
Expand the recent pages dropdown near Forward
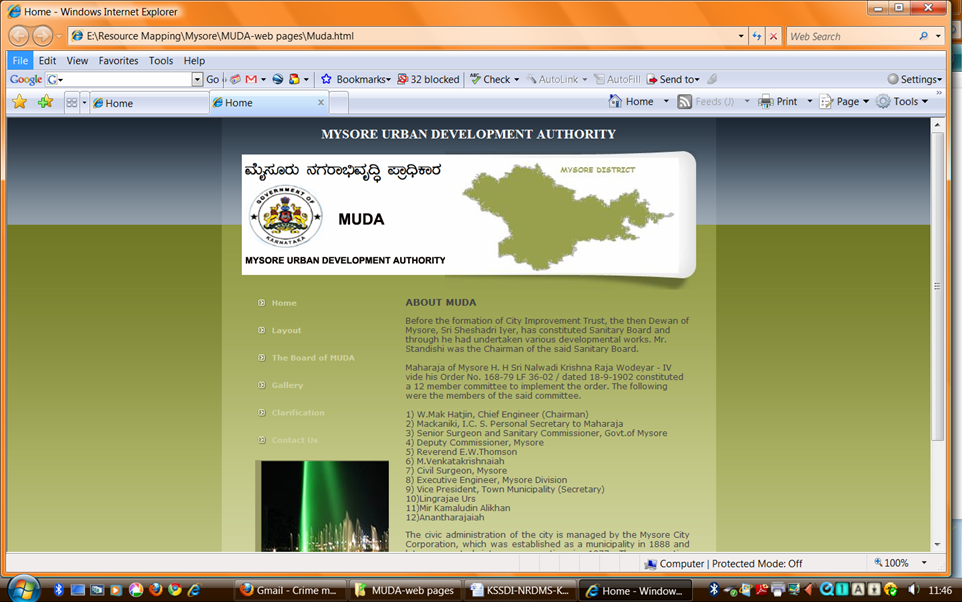[59, 36]
